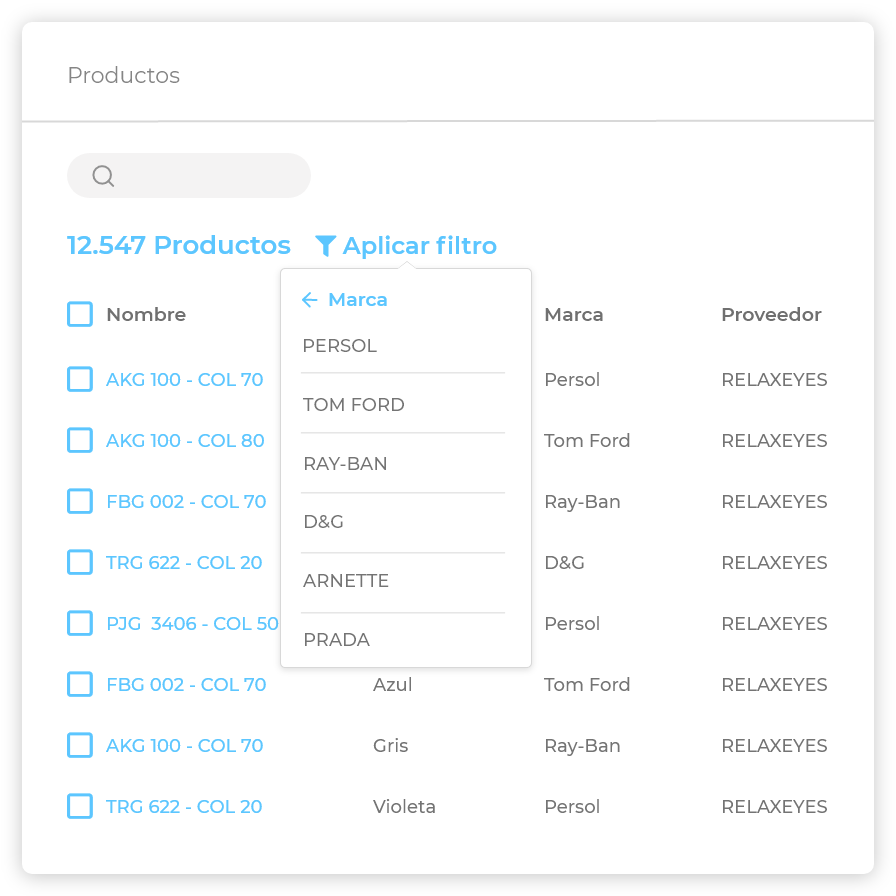Open product link FBG 002 - COL 70 with Azul color
The width and height of the screenshot is (896, 896).
186,685
